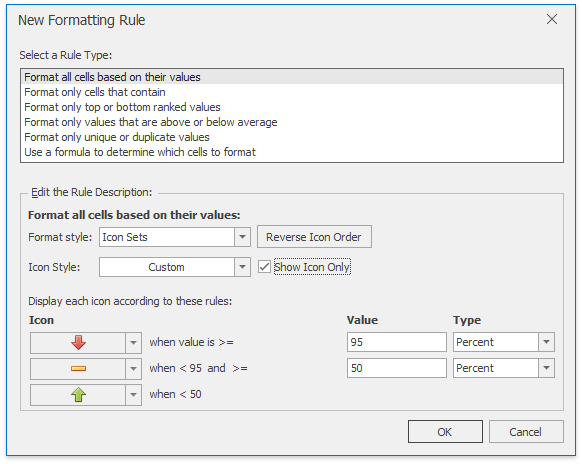The width and height of the screenshot is (582, 464).
Task: Select 'Format only cells that contain'
Action: 292,92
